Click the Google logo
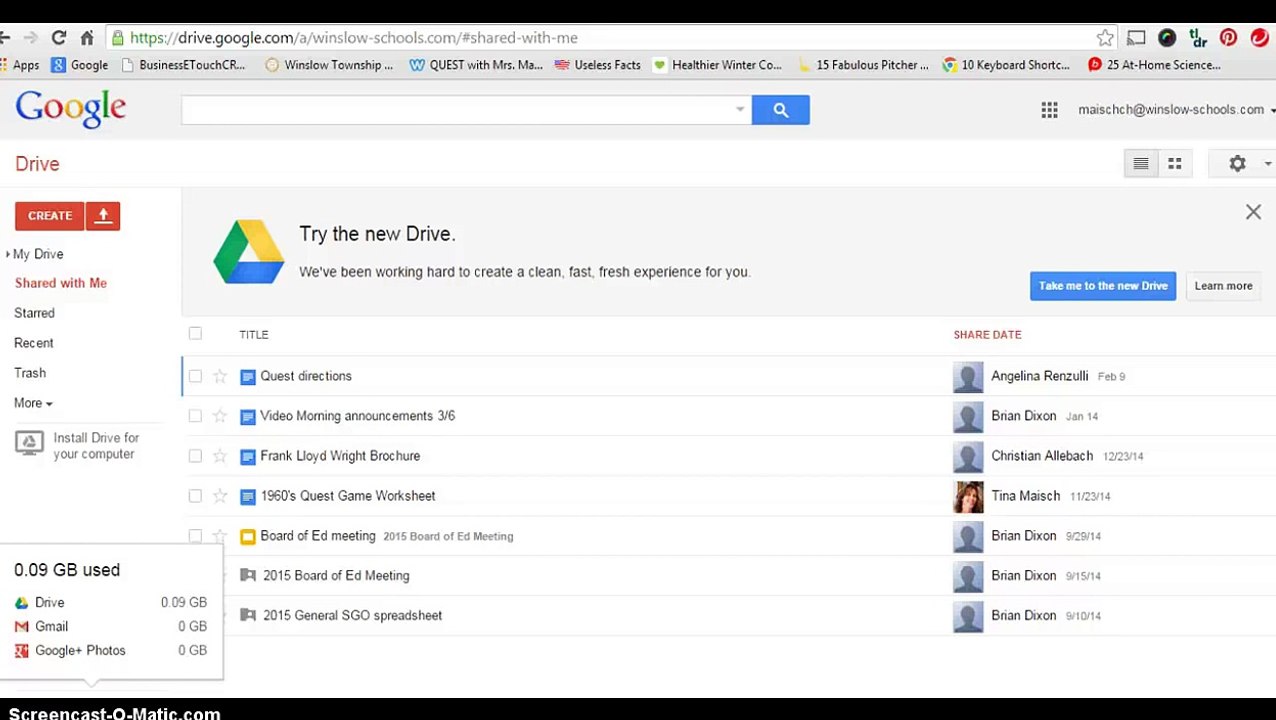This screenshot has width=1276, height=720. coord(71,109)
